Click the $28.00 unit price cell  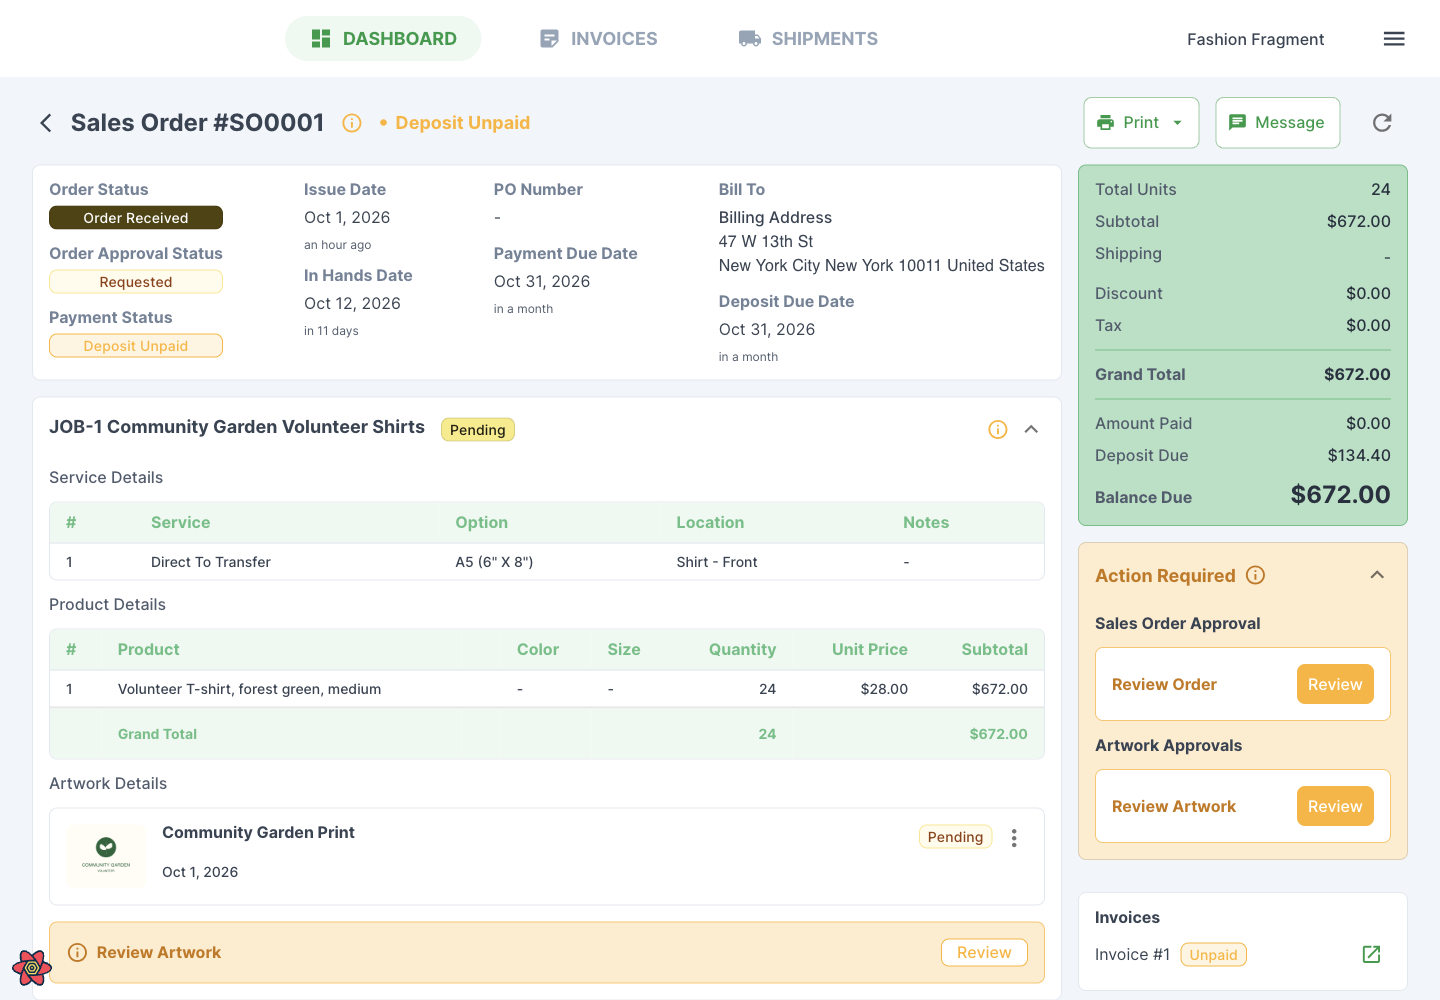(884, 689)
